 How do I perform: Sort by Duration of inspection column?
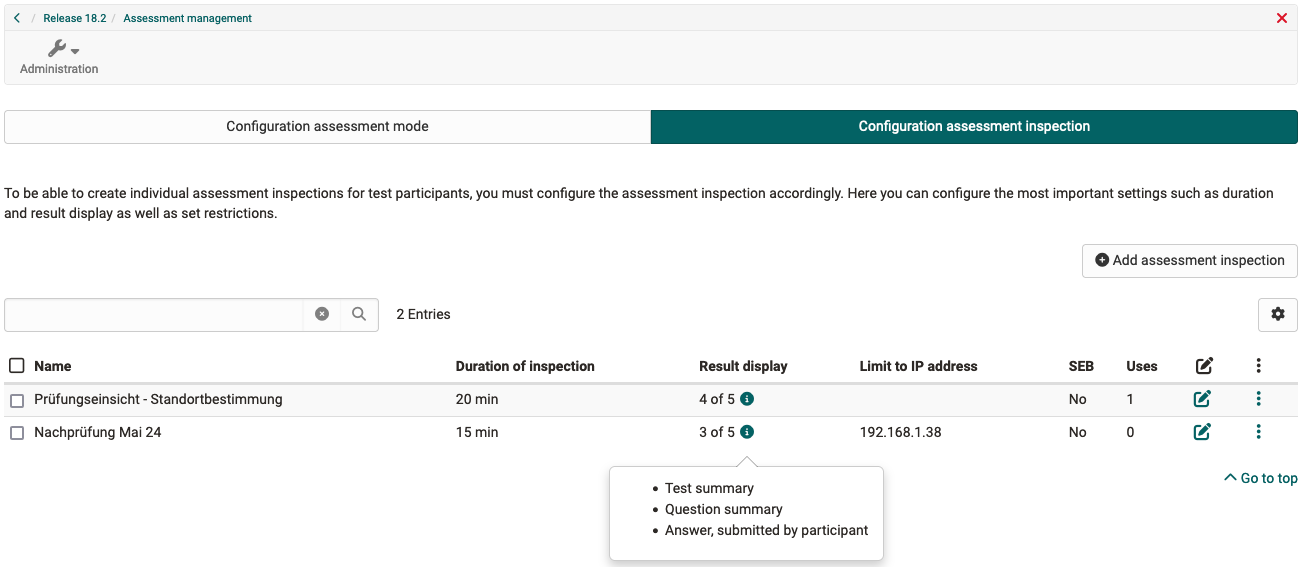tap(525, 366)
